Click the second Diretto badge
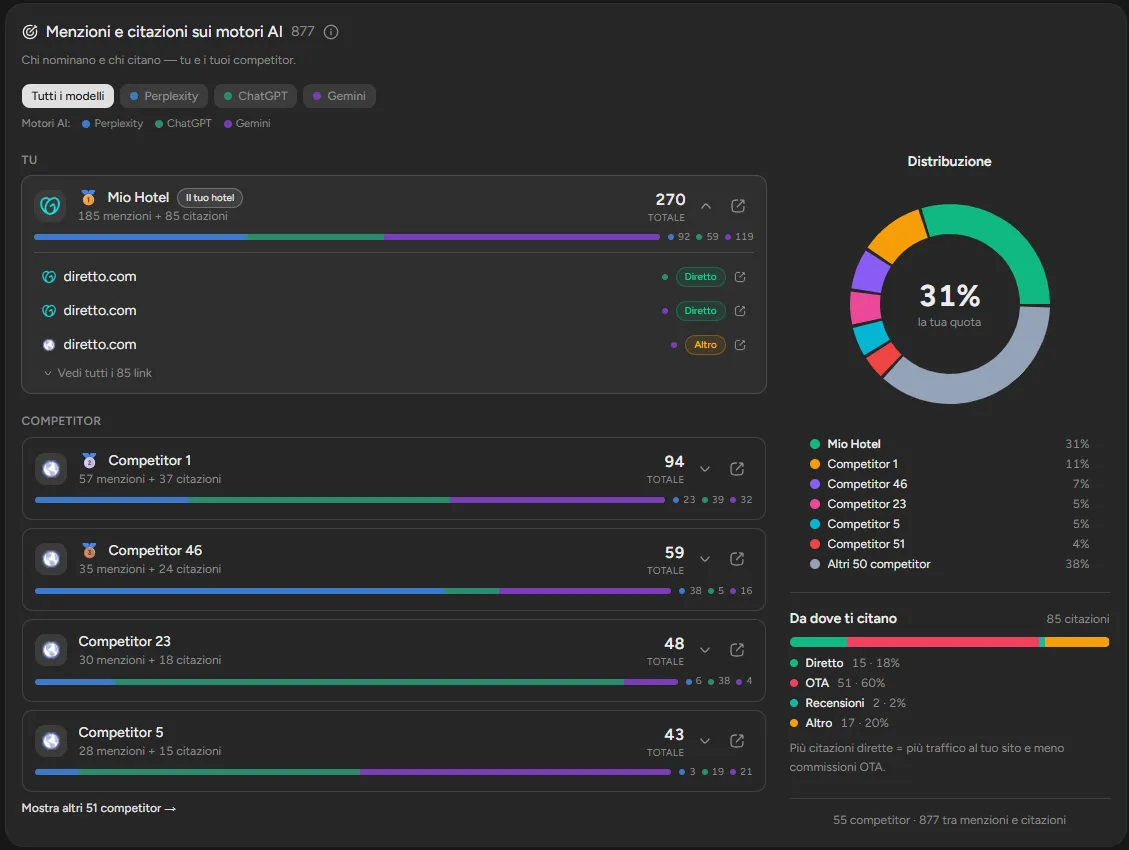 click(x=701, y=311)
